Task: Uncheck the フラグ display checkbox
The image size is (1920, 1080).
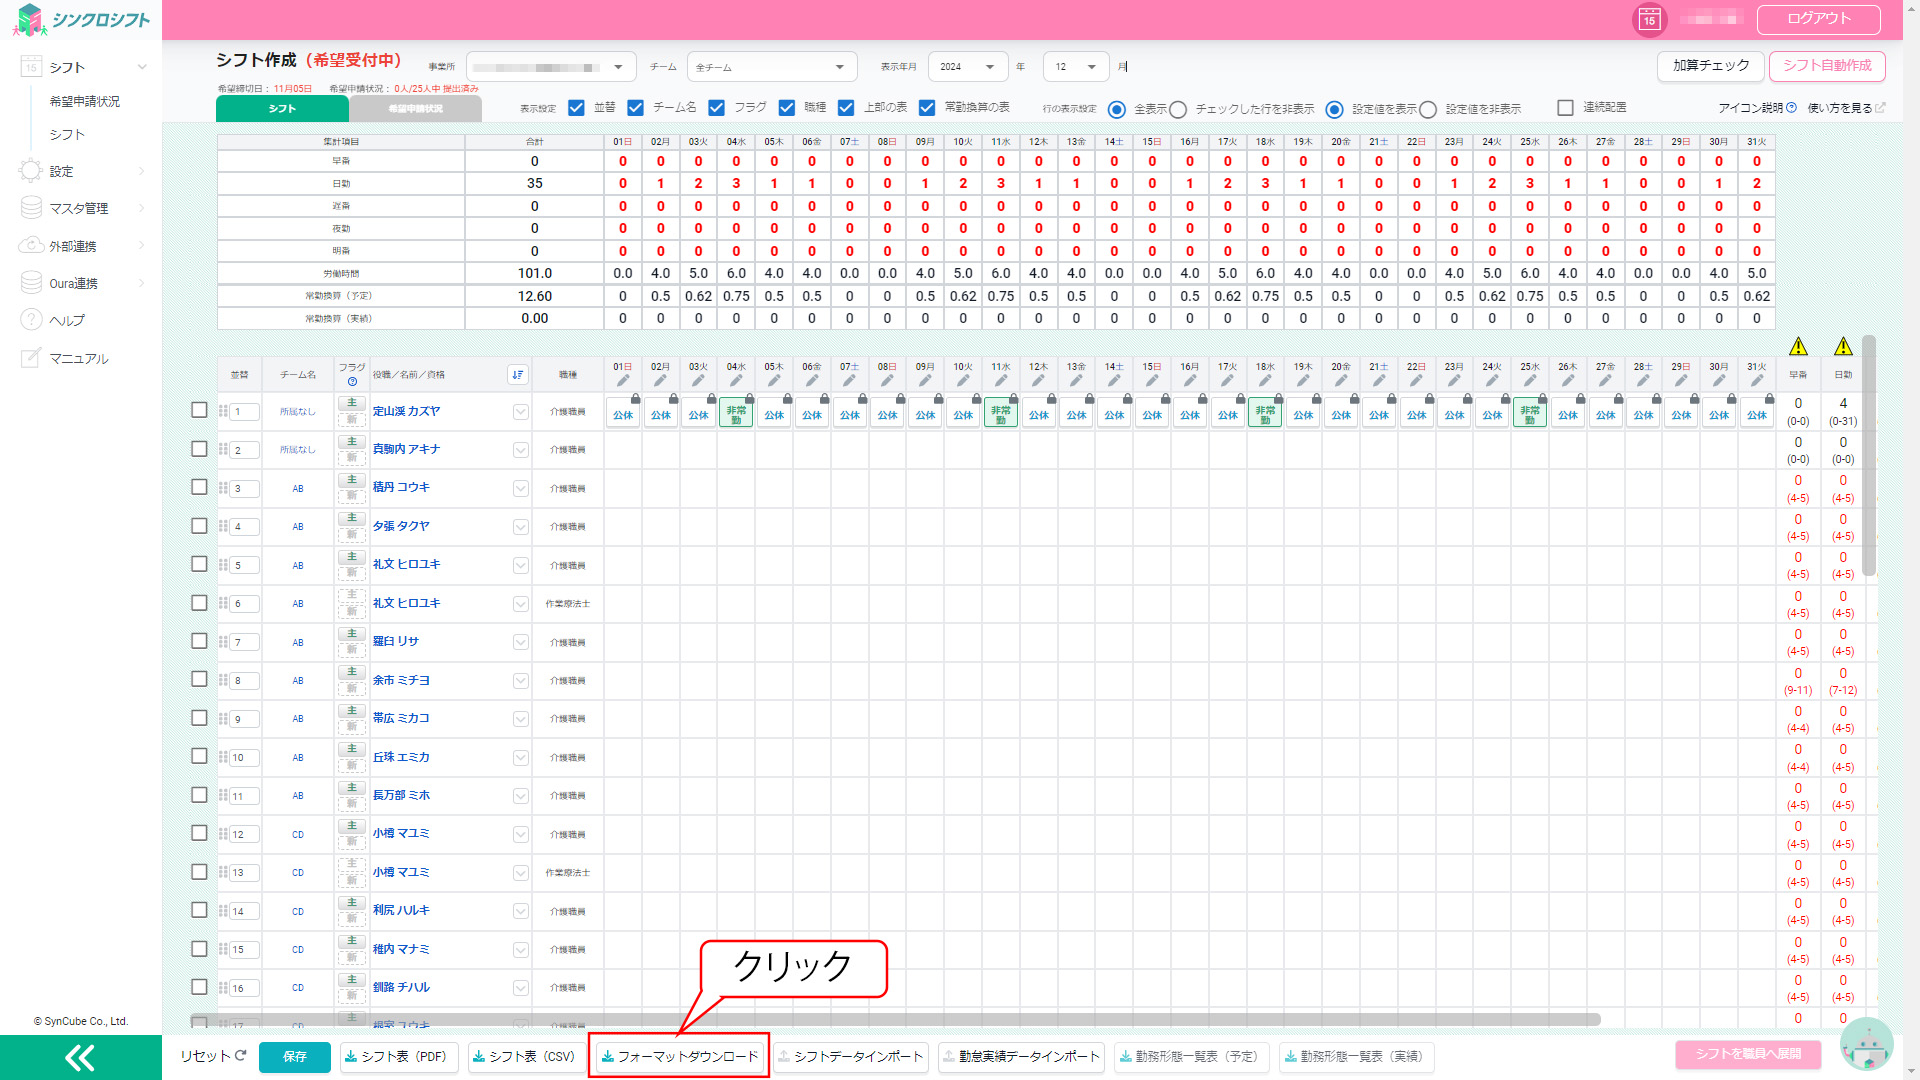Action: 716,108
